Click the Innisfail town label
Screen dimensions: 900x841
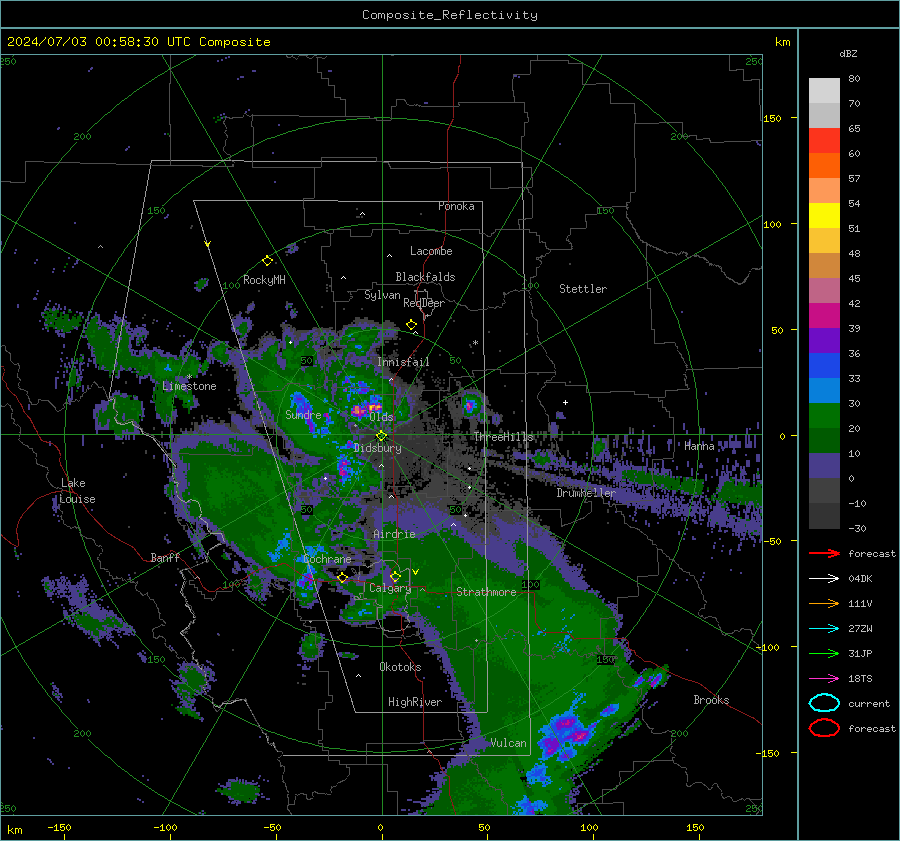pos(403,362)
